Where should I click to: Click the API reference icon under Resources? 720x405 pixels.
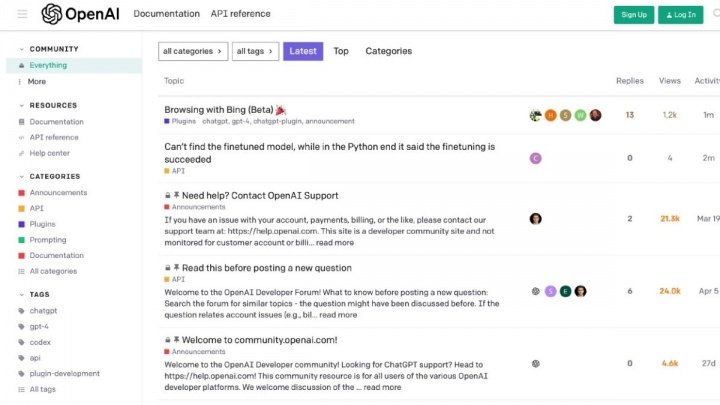pos(21,138)
